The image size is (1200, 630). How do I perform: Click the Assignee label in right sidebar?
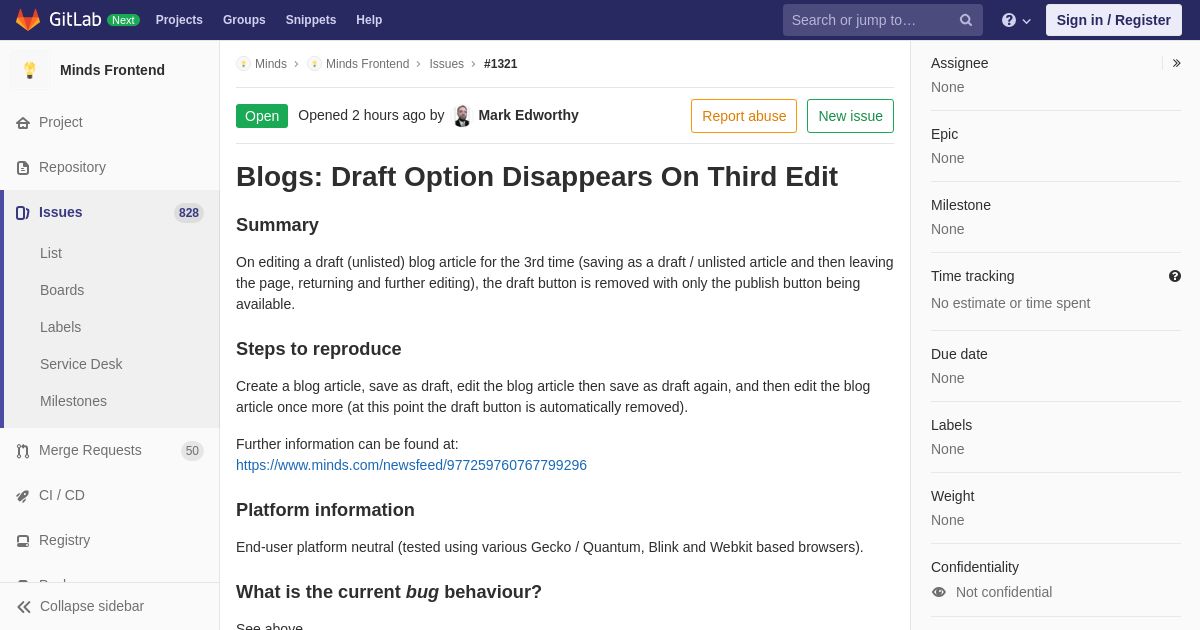959,63
